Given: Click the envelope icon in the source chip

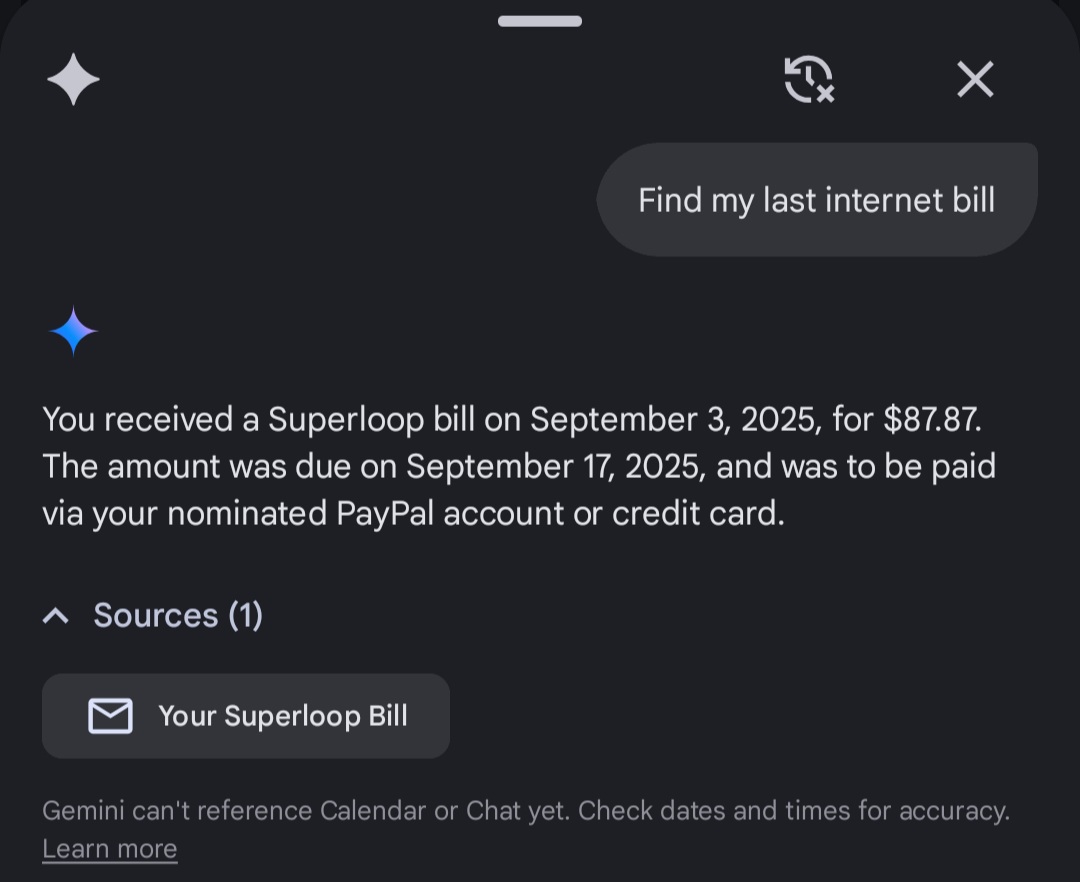Looking at the screenshot, I should pos(110,716).
